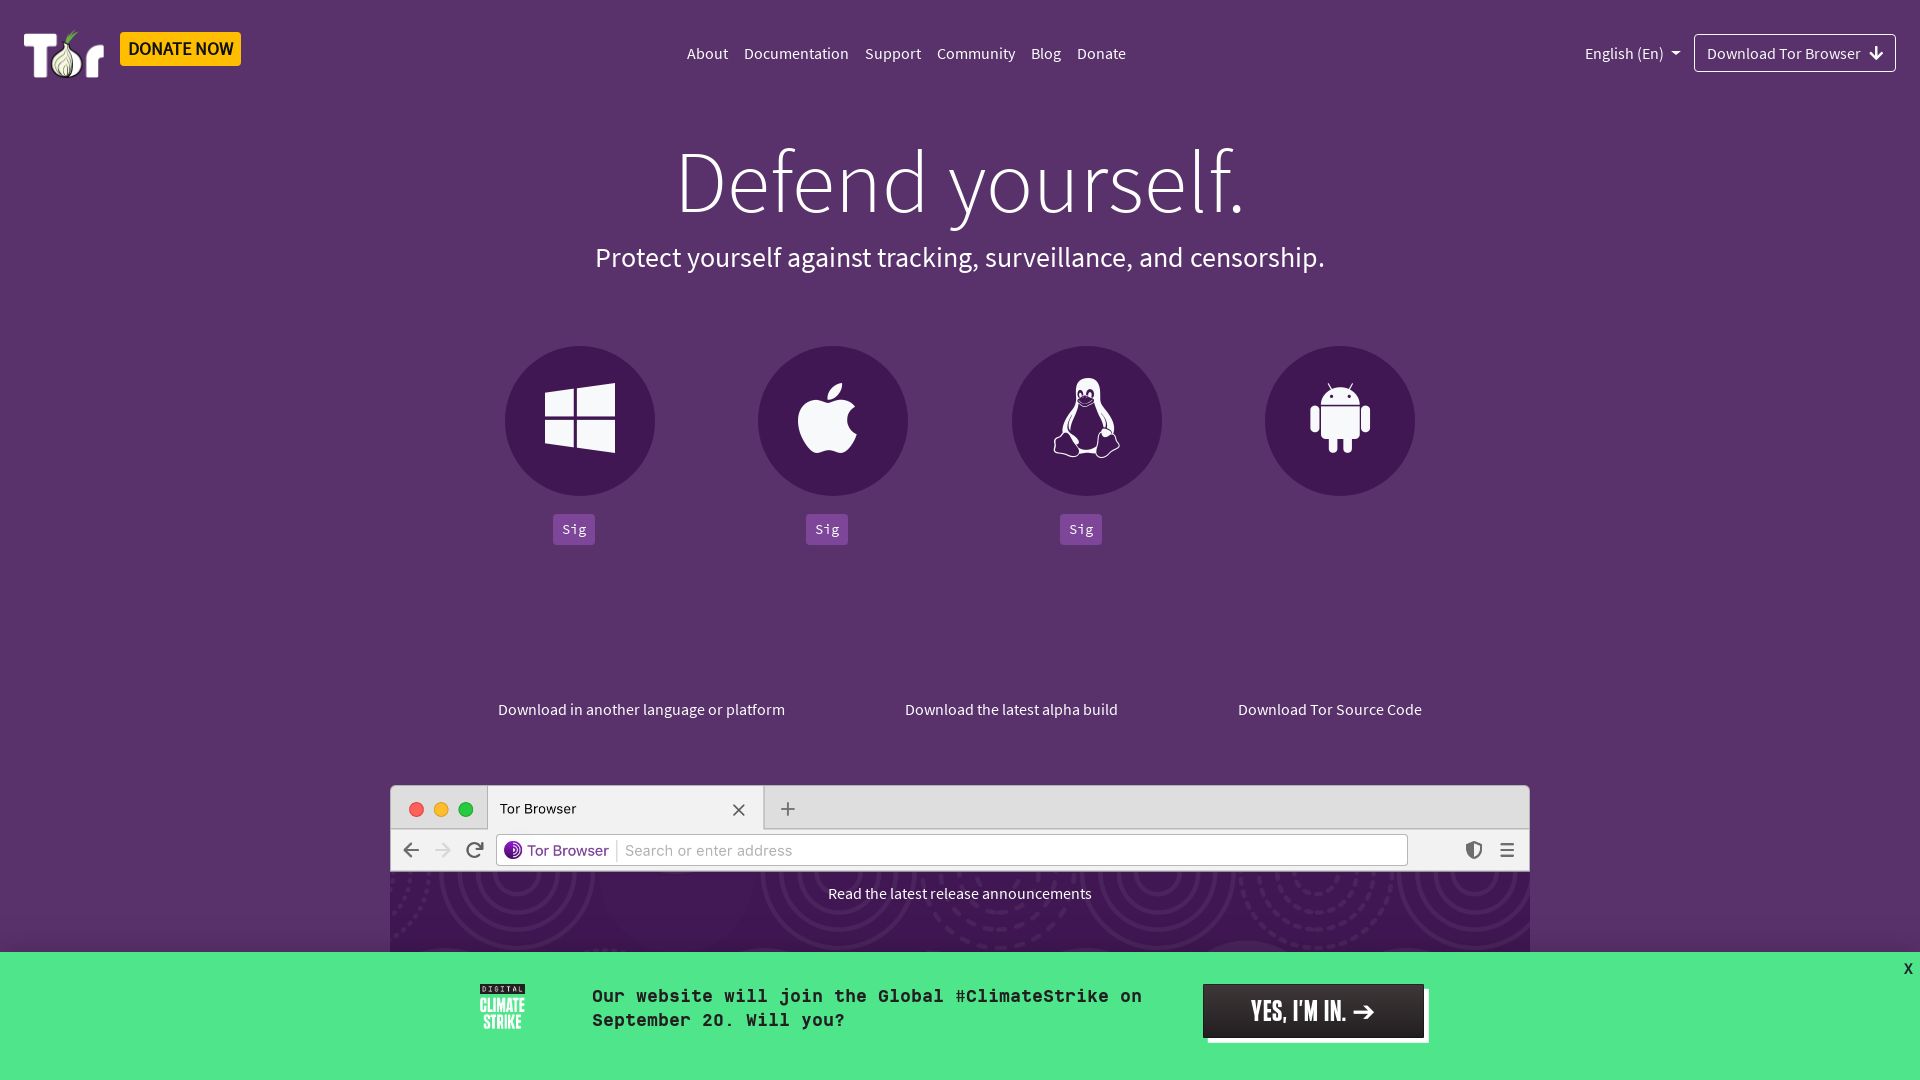
Task: Click Download in another language or platform link
Action: [641, 709]
